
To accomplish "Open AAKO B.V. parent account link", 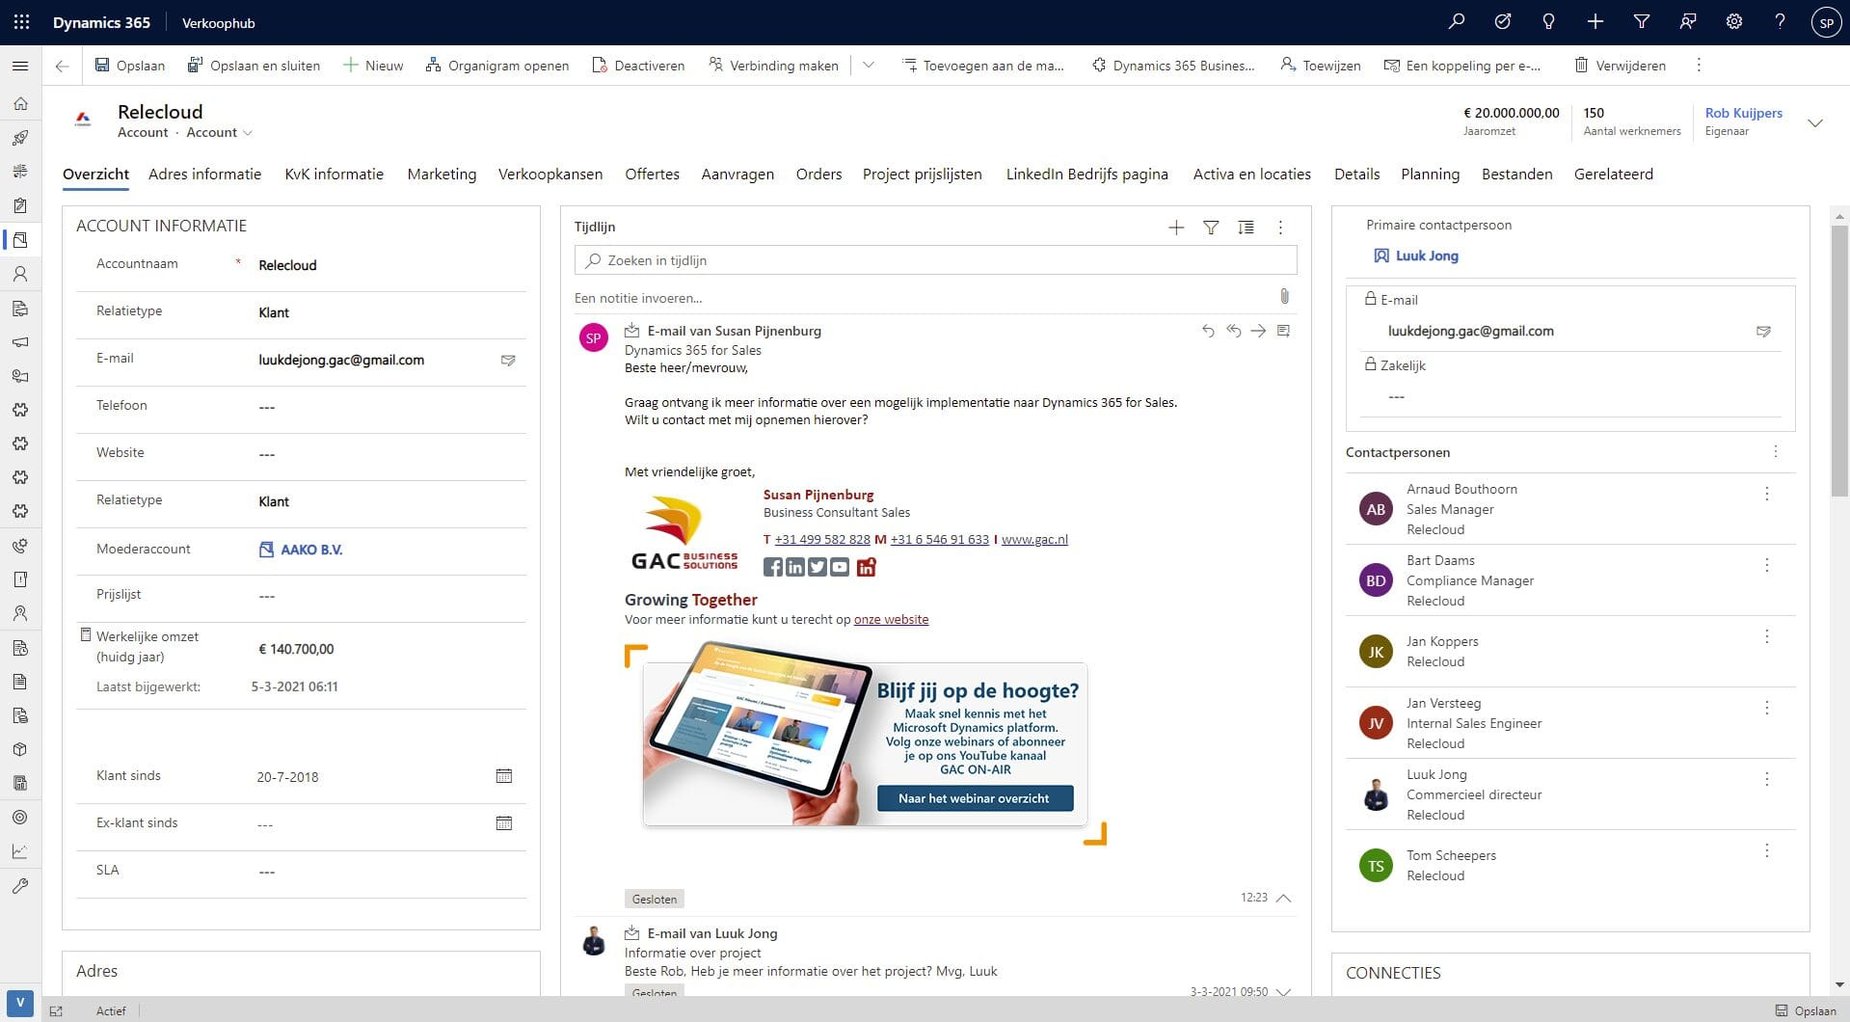I will pyautogui.click(x=311, y=549).
